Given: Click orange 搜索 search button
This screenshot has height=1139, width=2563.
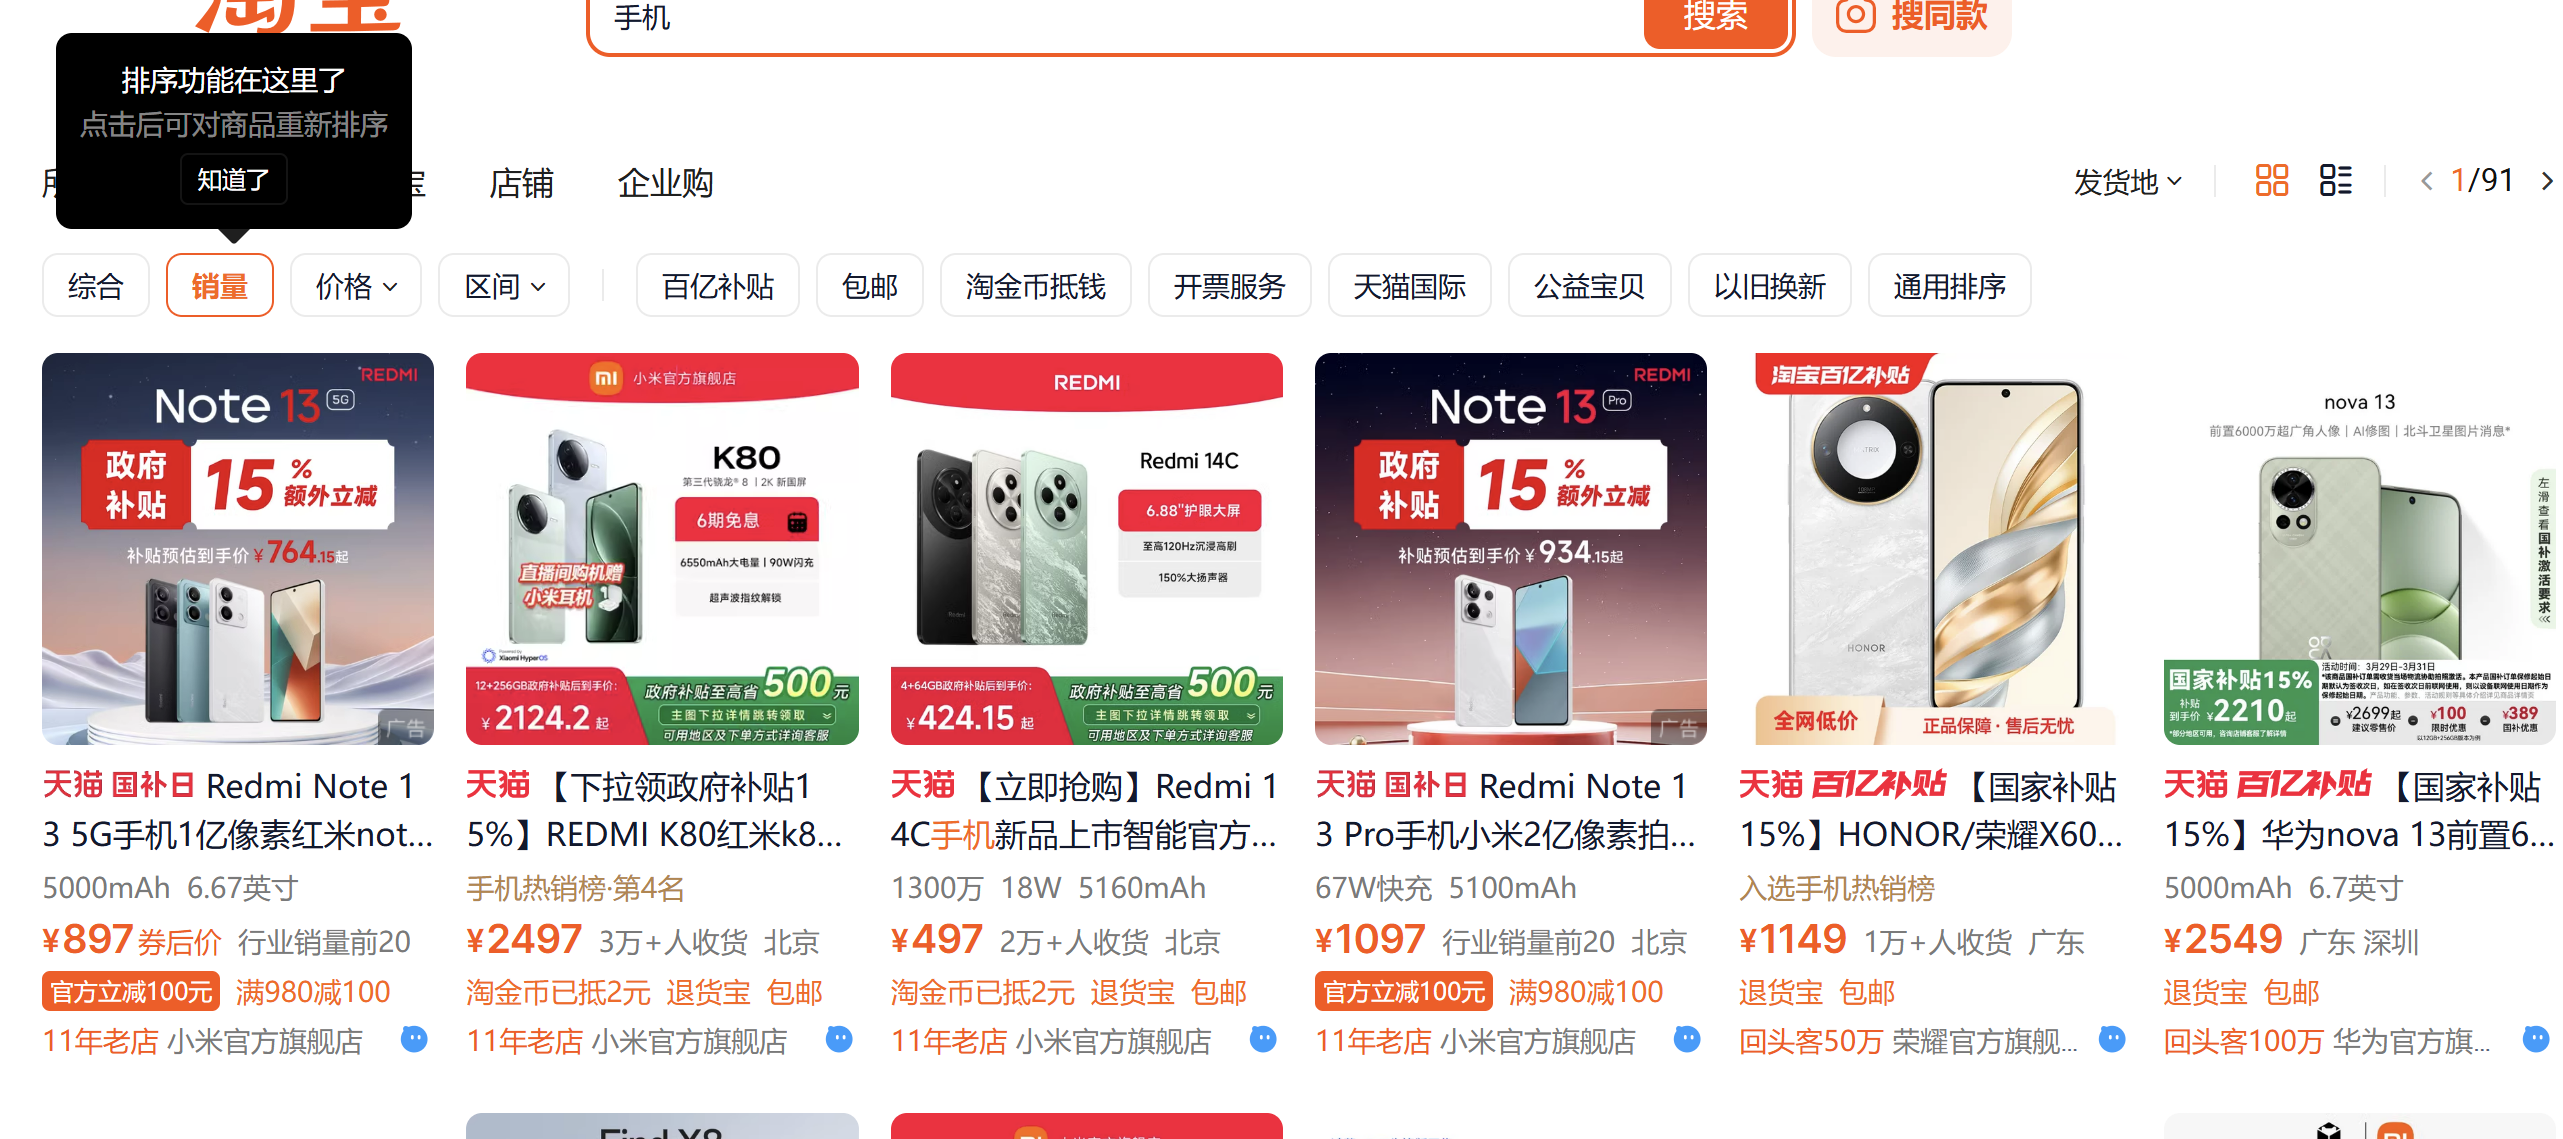Looking at the screenshot, I should pyautogui.click(x=1715, y=18).
